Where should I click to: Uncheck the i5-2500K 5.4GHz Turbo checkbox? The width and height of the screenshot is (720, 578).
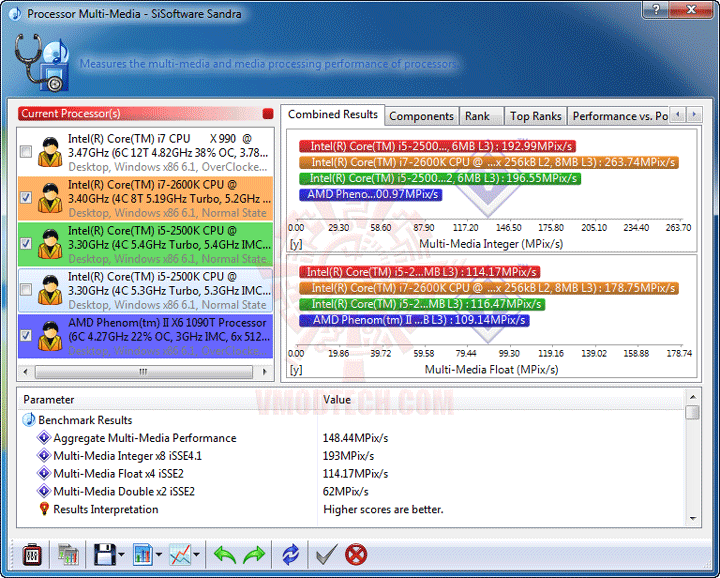point(26,243)
